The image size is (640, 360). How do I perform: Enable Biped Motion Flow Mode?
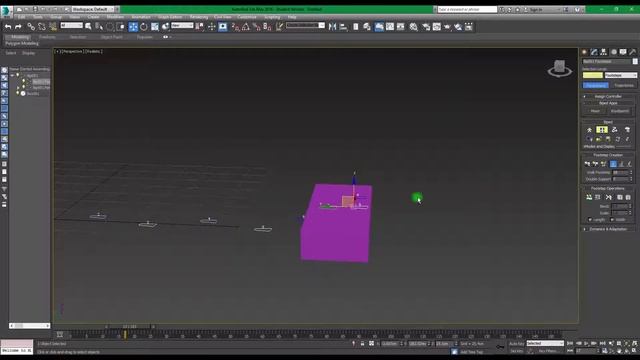615,130
